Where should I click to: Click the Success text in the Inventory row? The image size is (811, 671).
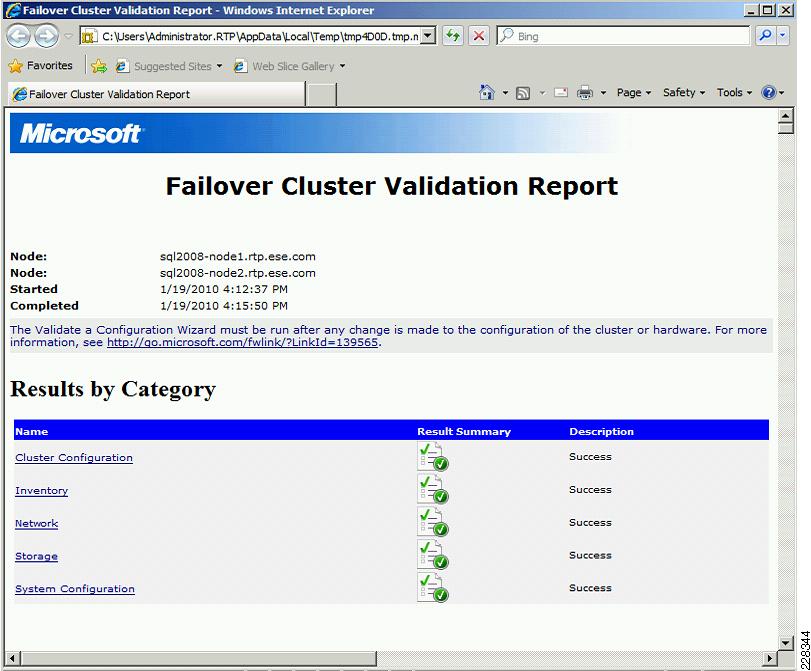(x=590, y=489)
